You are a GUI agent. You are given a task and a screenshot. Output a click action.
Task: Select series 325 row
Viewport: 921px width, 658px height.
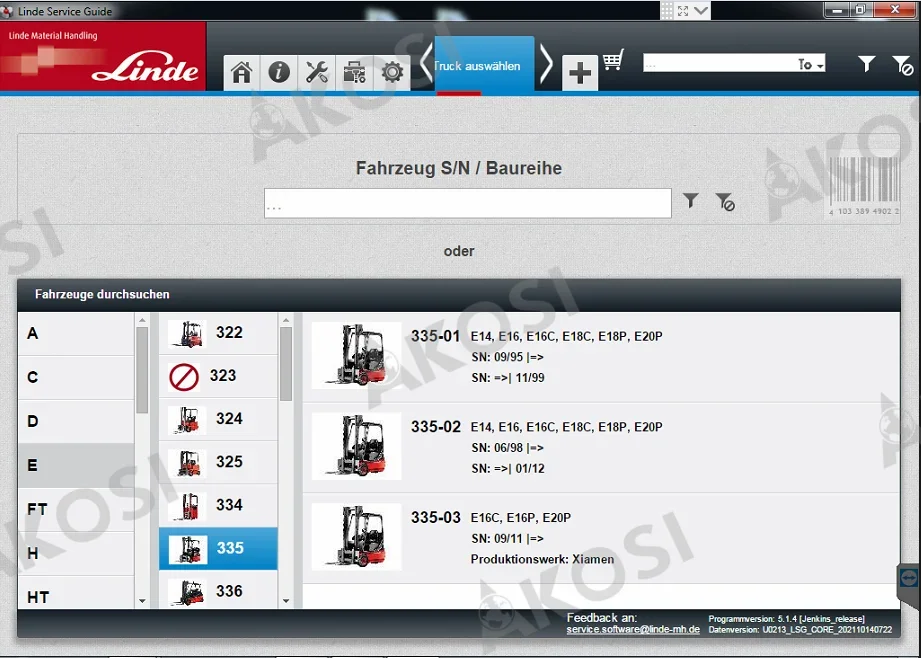pos(218,462)
